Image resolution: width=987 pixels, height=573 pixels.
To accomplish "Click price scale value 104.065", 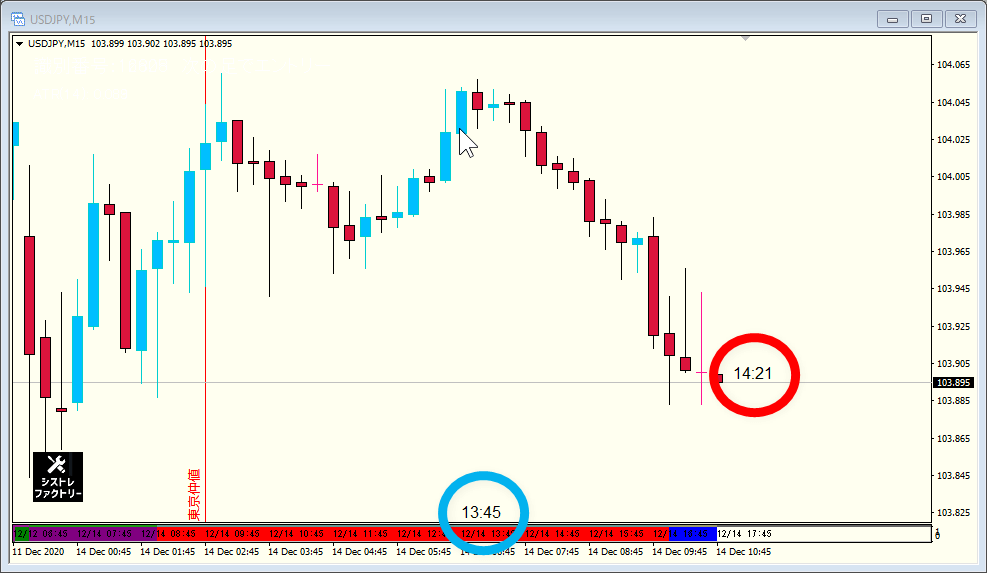I will tap(953, 65).
